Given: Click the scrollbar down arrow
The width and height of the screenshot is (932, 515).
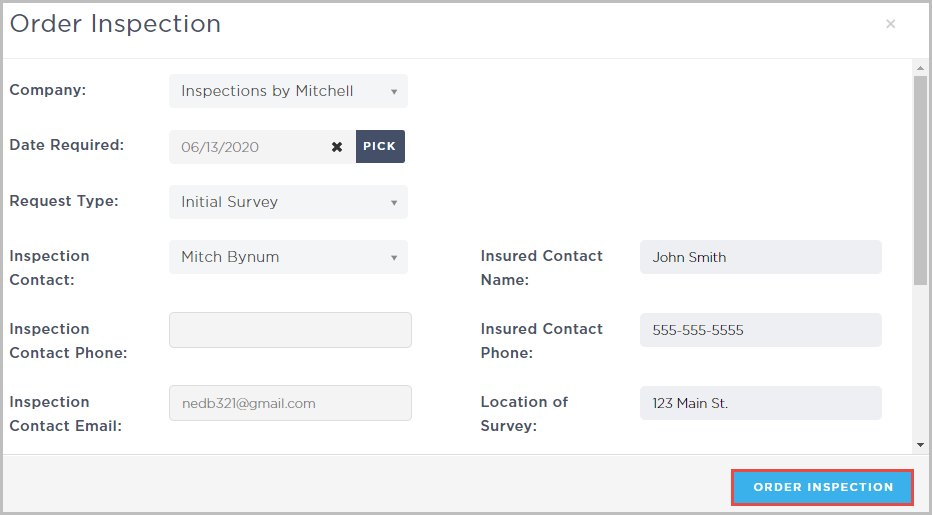Looking at the screenshot, I should coord(920,444).
